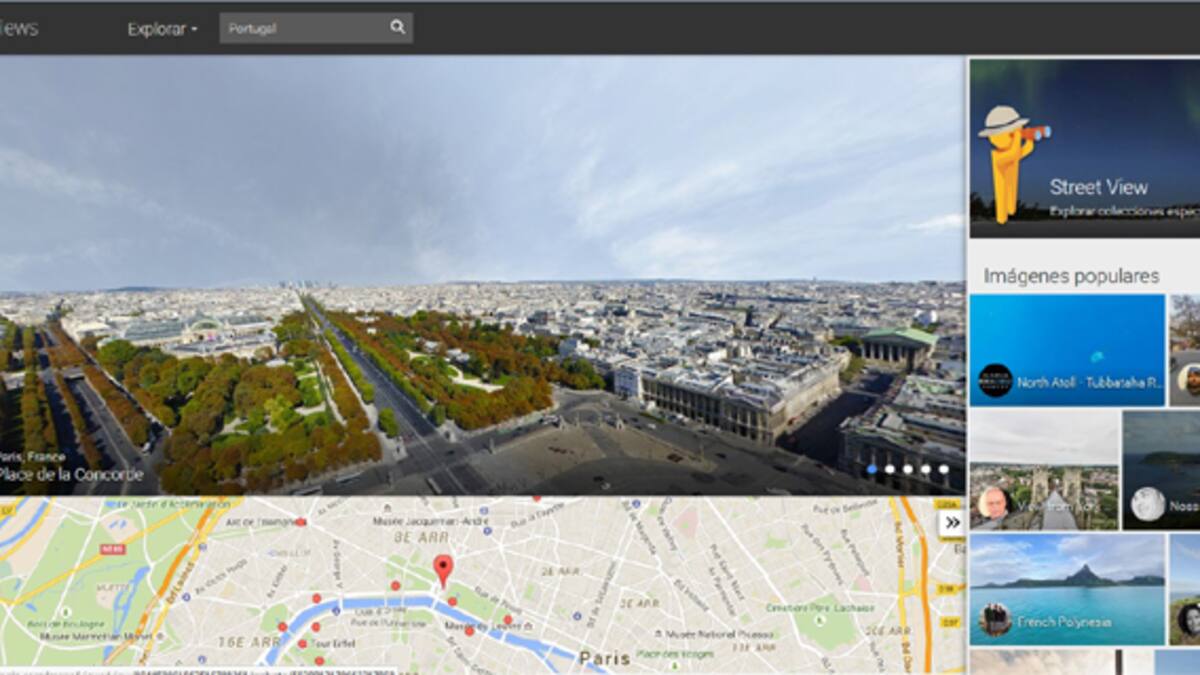The image size is (1200, 675).
Task: Open the North Atoll author avatar
Action: tap(995, 381)
